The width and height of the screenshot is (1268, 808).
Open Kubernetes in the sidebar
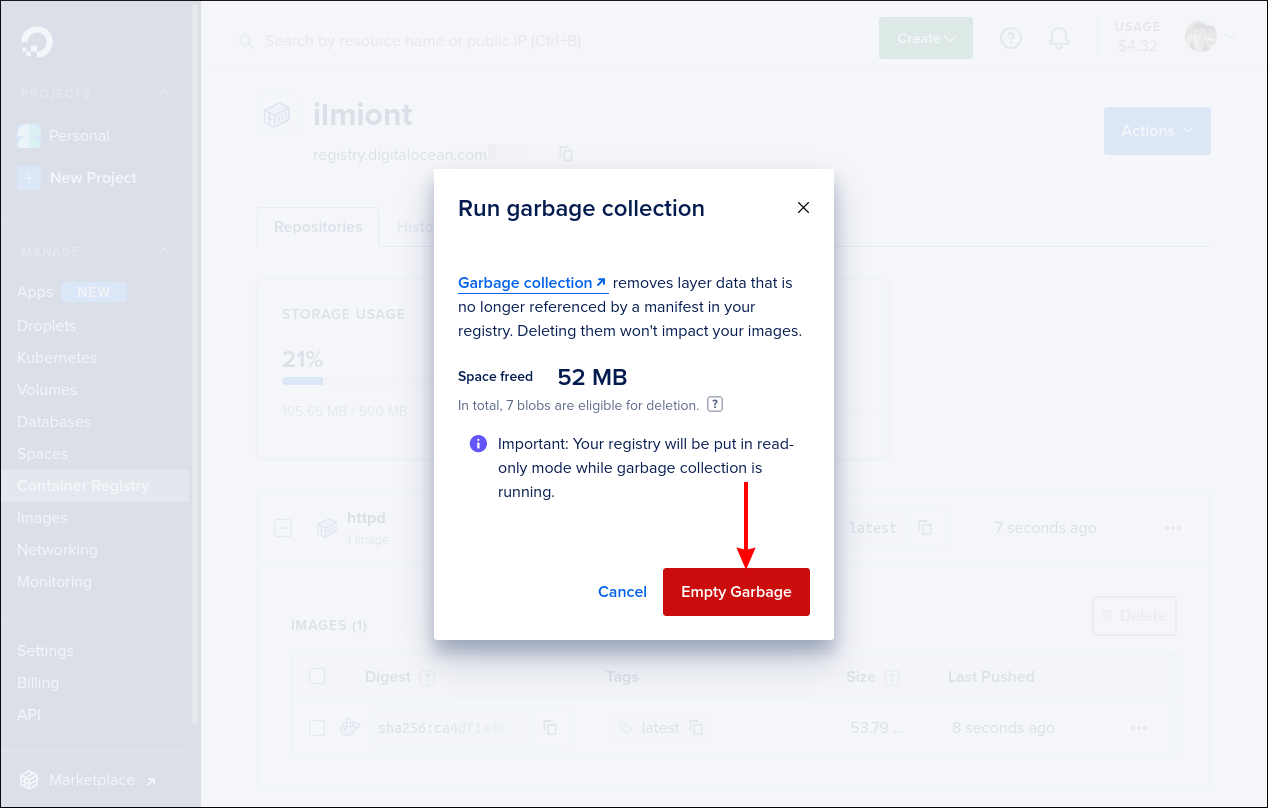(57, 358)
